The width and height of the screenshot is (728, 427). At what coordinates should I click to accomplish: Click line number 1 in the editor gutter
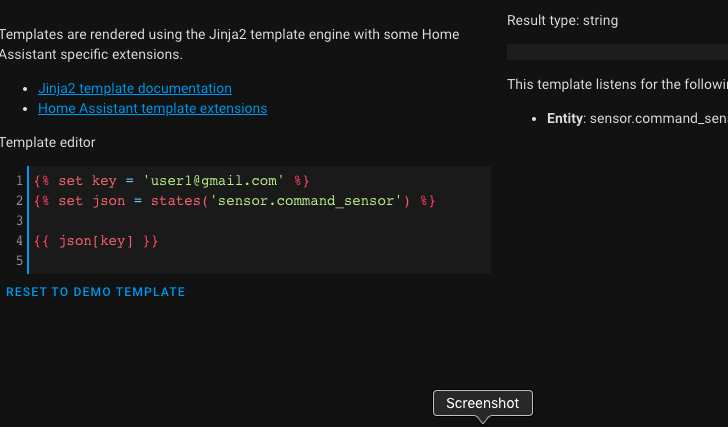pyautogui.click(x=20, y=181)
